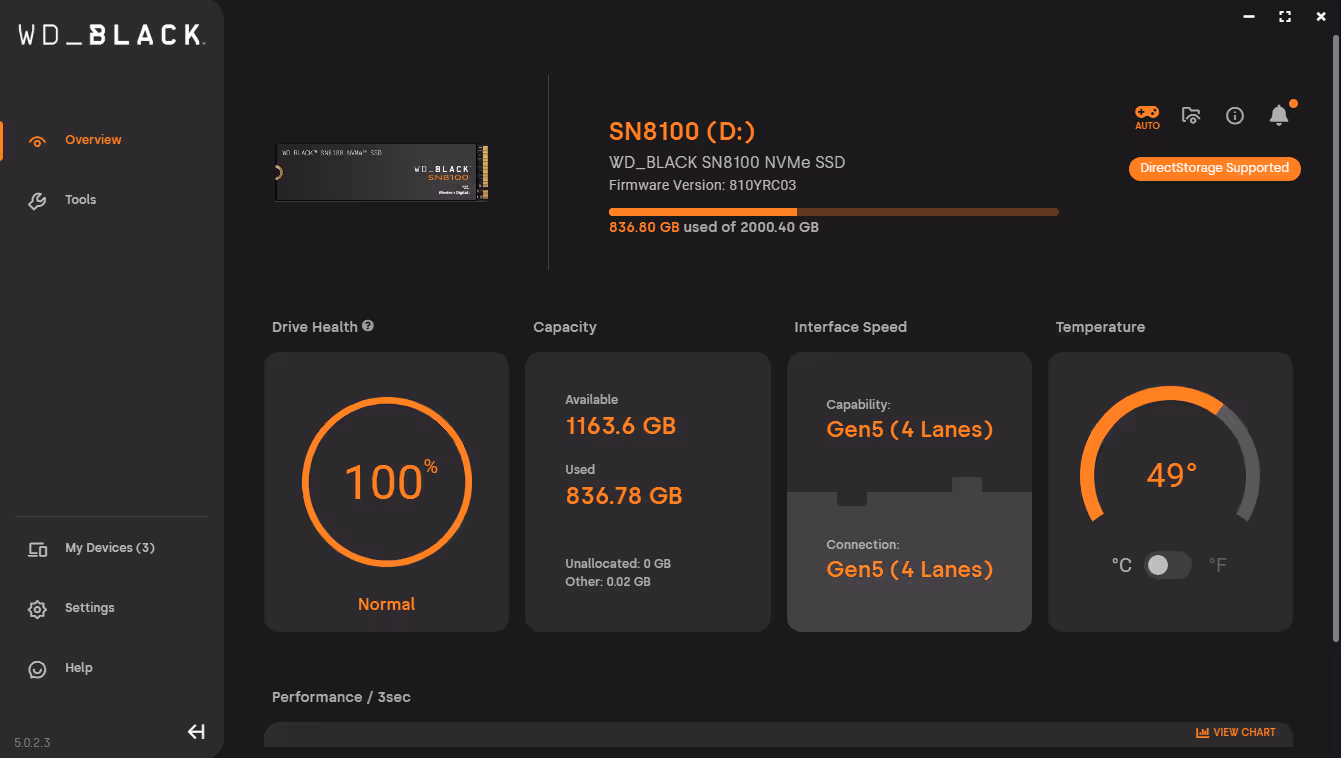Expand the Performance chart section

pyautogui.click(x=1237, y=731)
